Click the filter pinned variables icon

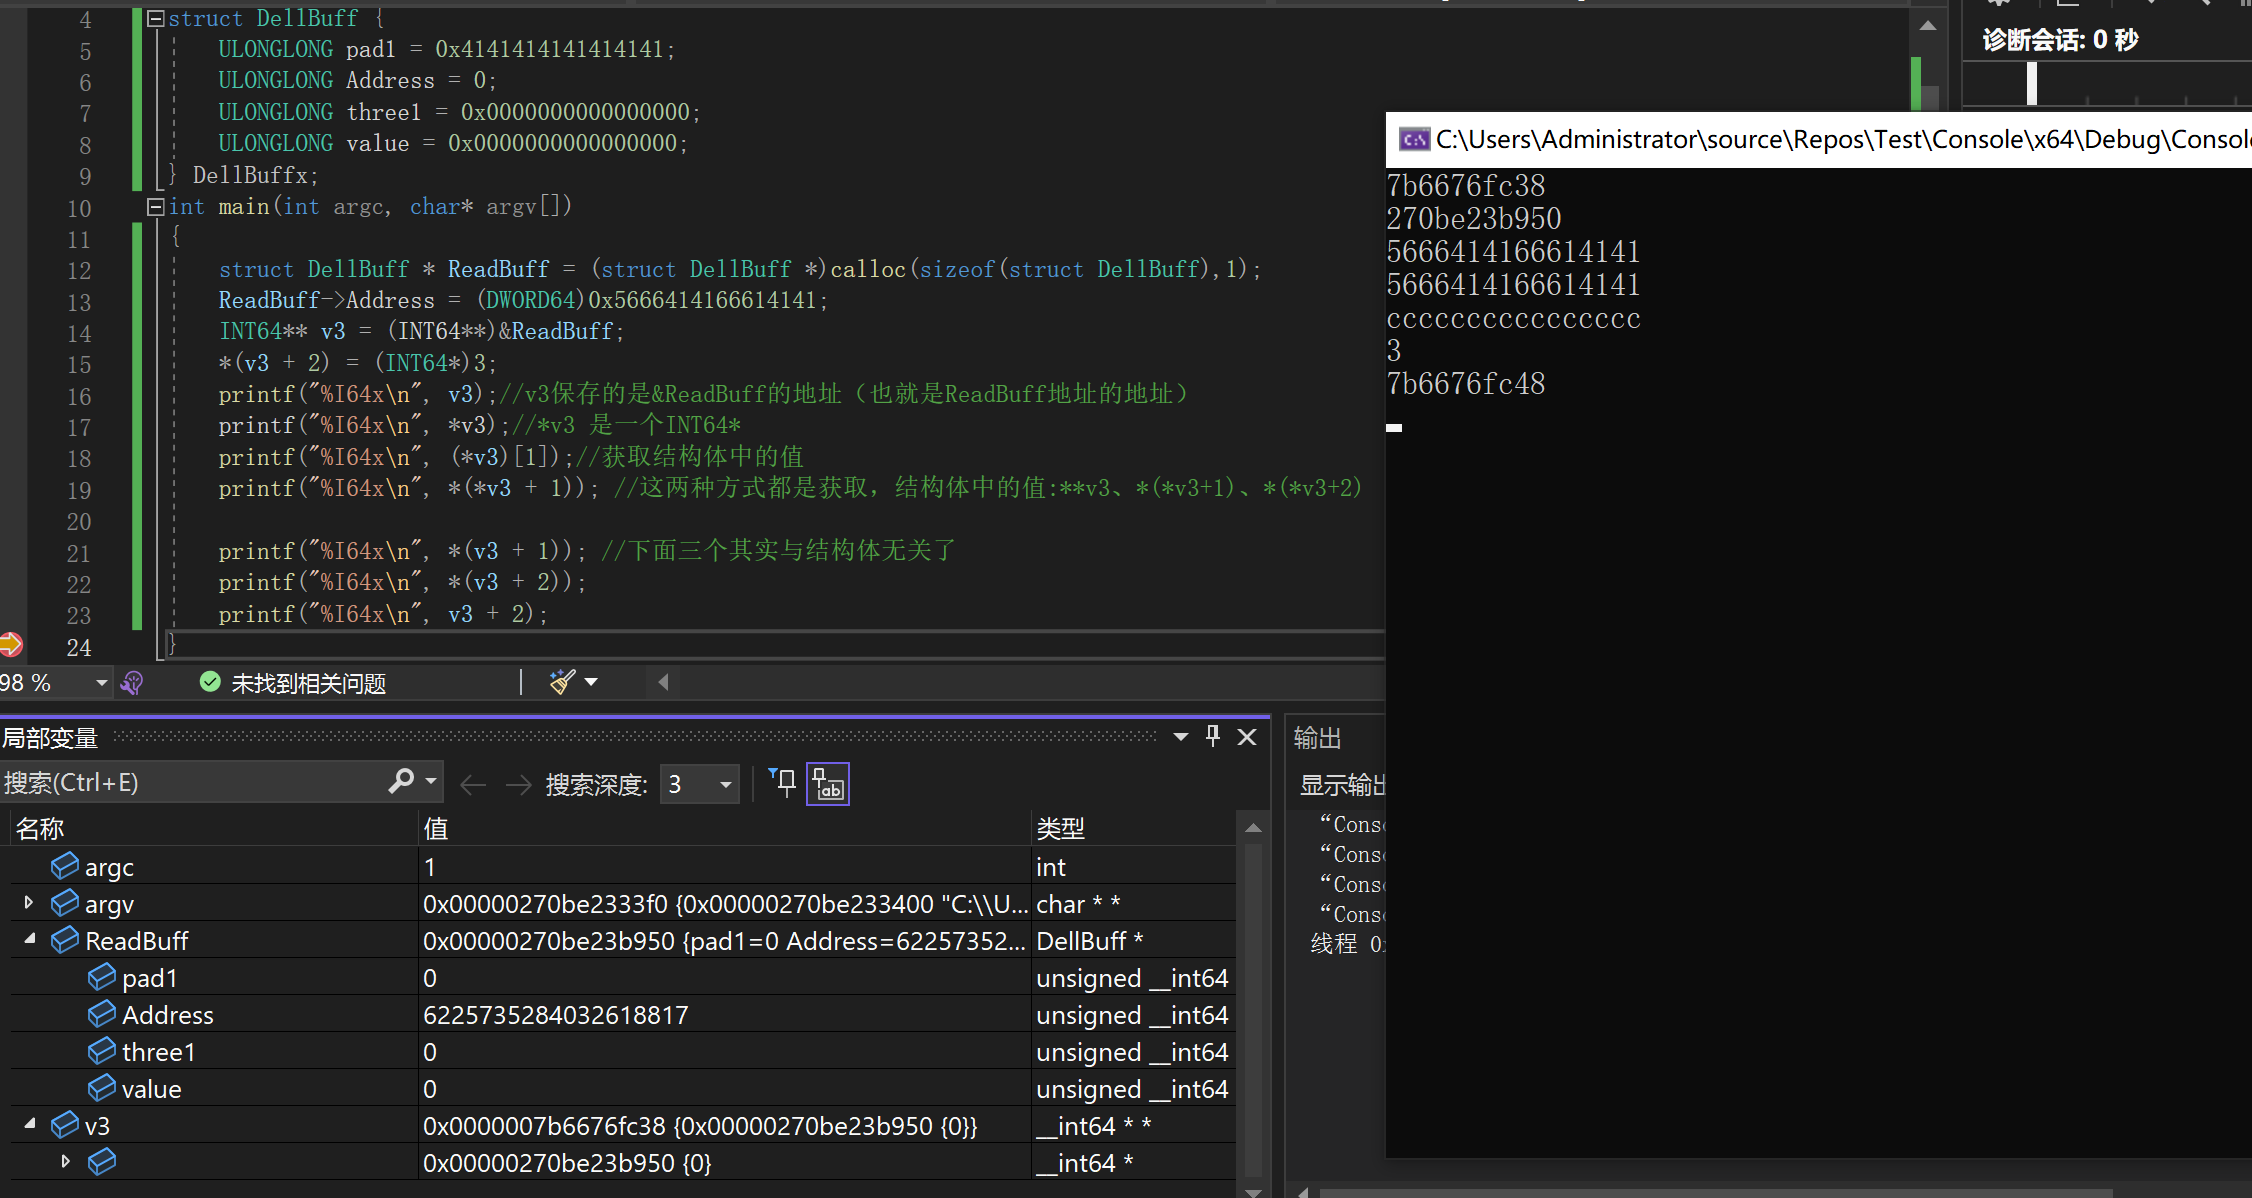(783, 783)
